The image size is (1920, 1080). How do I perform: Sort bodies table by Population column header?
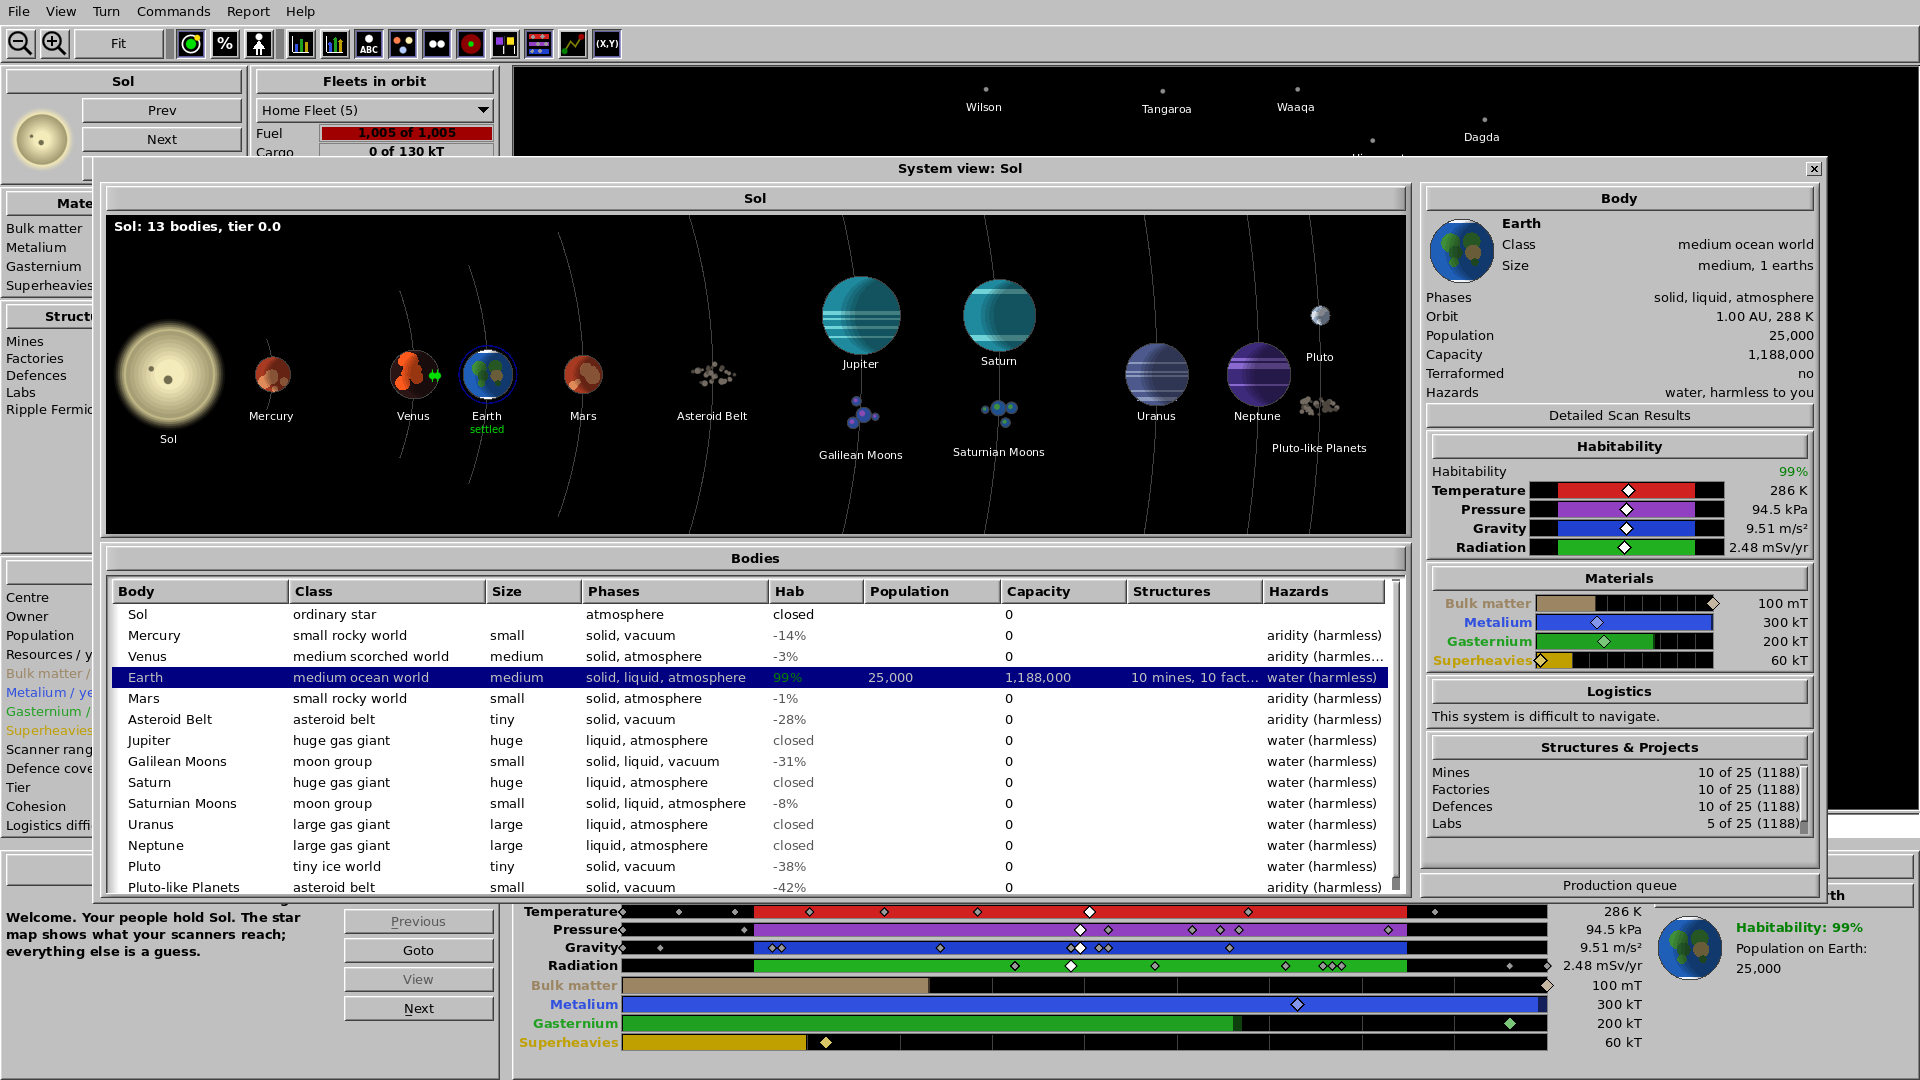point(932,592)
